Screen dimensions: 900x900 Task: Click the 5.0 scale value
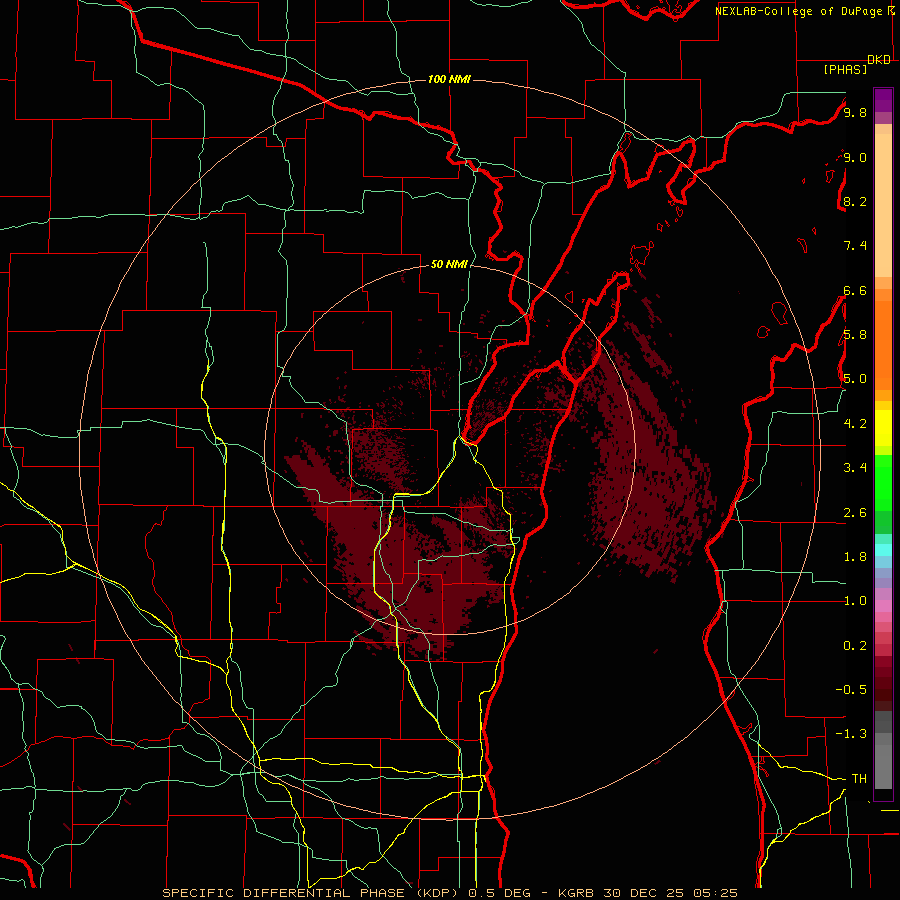[855, 379]
